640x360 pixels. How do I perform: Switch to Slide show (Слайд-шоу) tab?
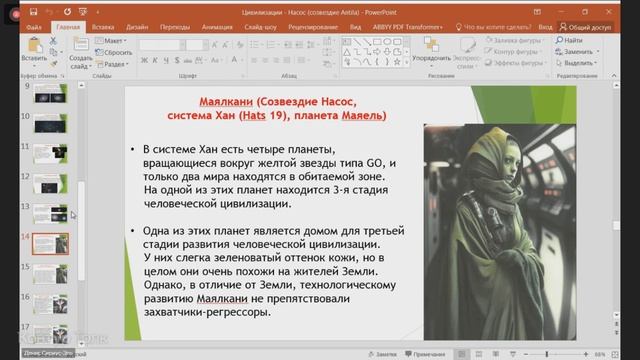pos(260,27)
